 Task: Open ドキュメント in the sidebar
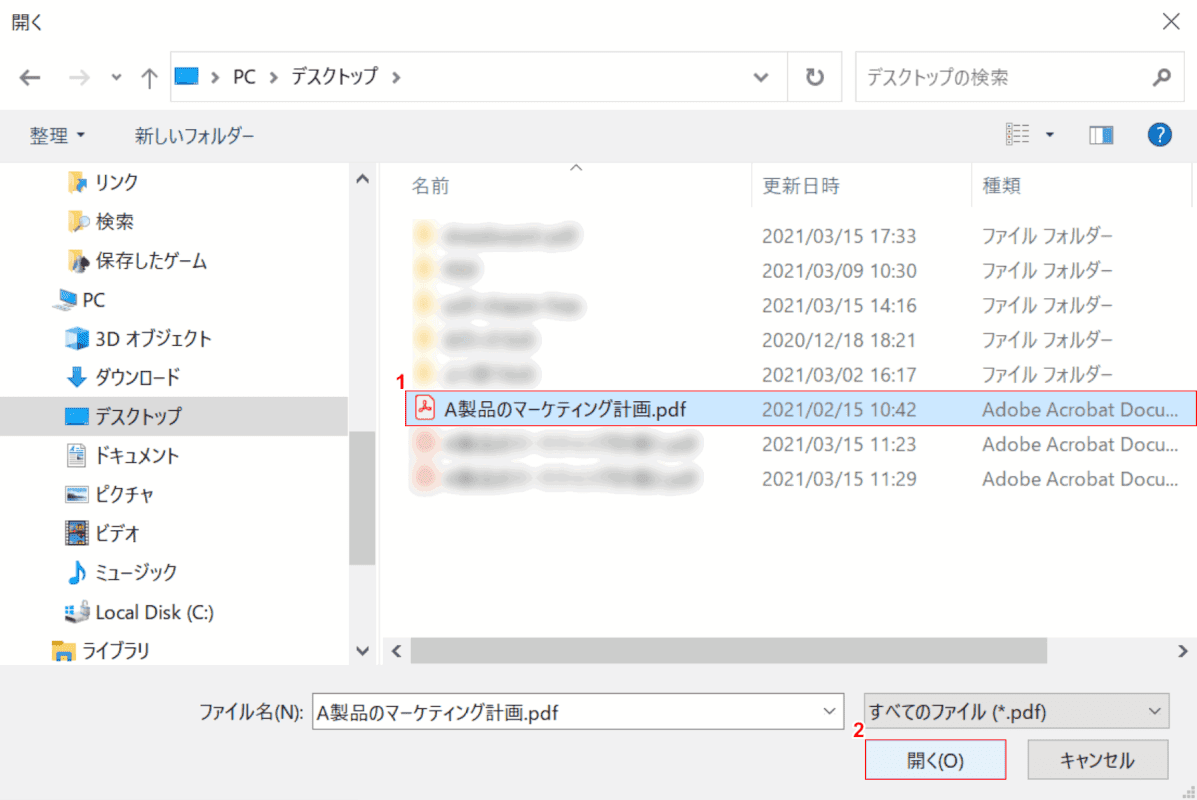123,456
